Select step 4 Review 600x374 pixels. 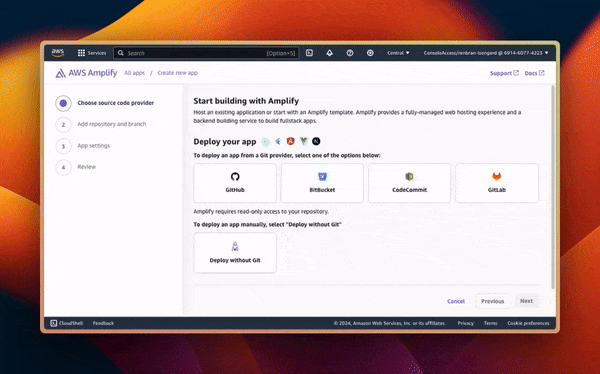(76, 167)
